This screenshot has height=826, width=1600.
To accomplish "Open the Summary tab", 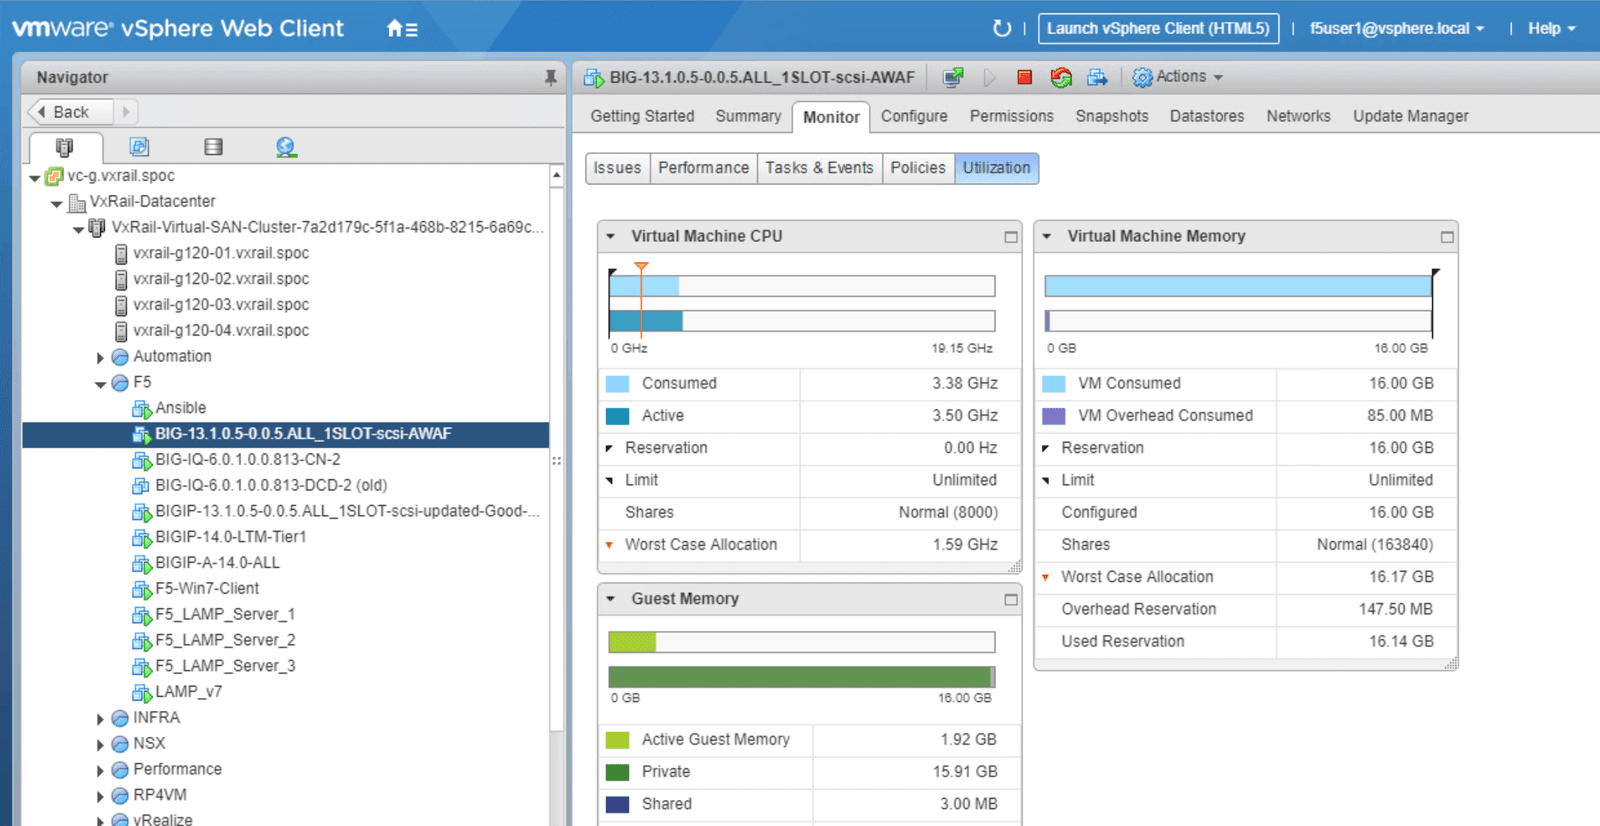I will [747, 116].
